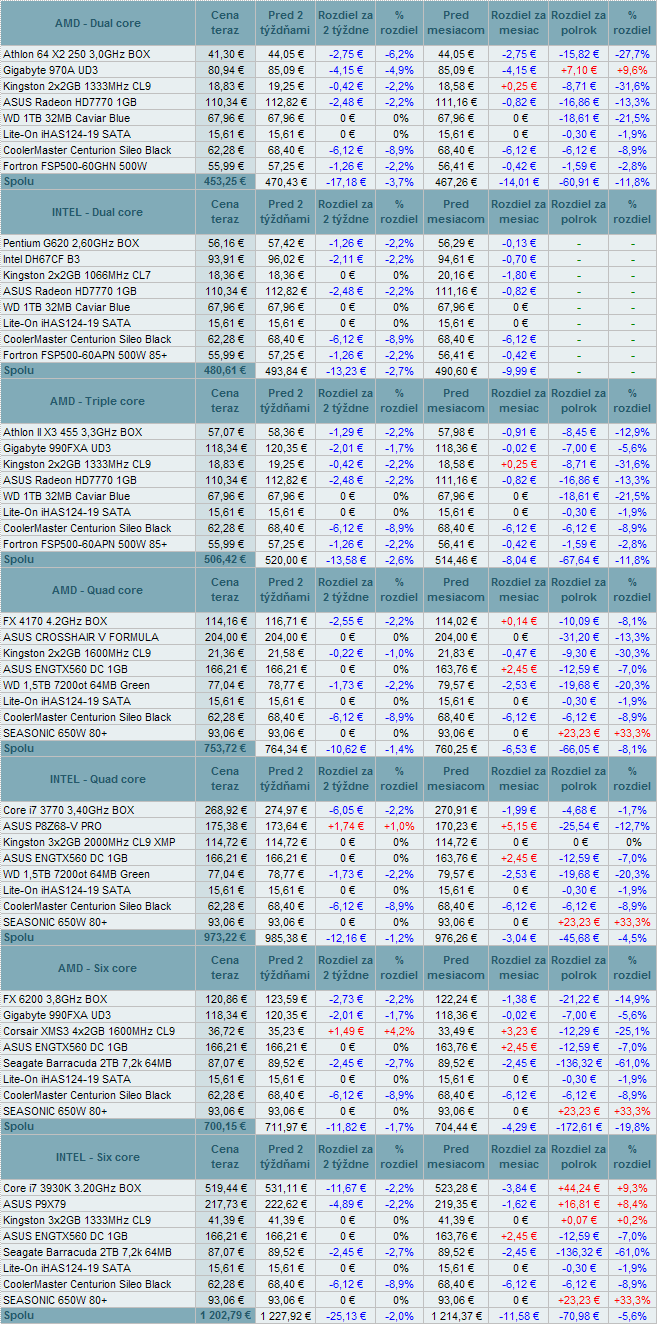Click the "AMD - Dual core" section header
657x1324 pixels.
[x=97, y=23]
